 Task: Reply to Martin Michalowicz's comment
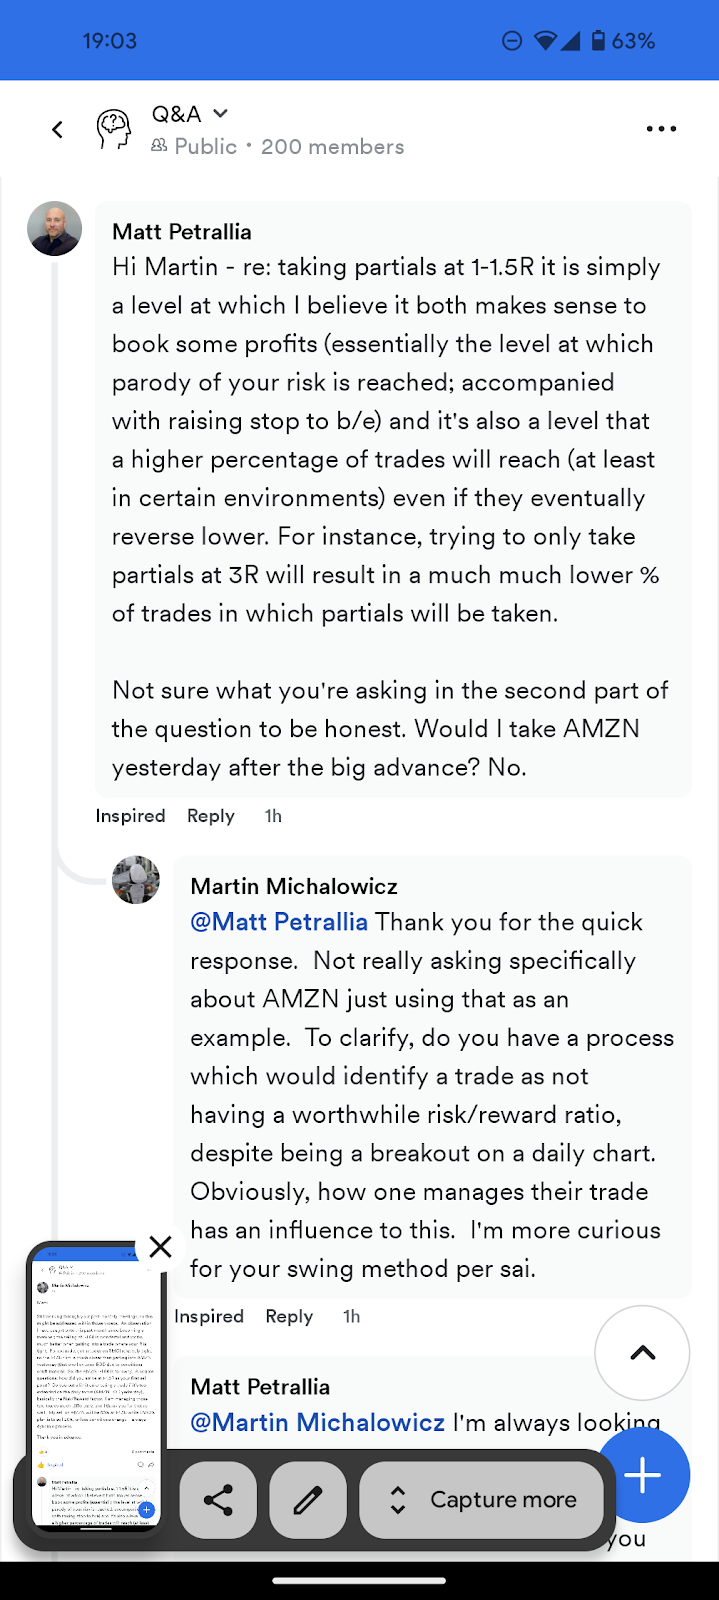click(x=289, y=1316)
